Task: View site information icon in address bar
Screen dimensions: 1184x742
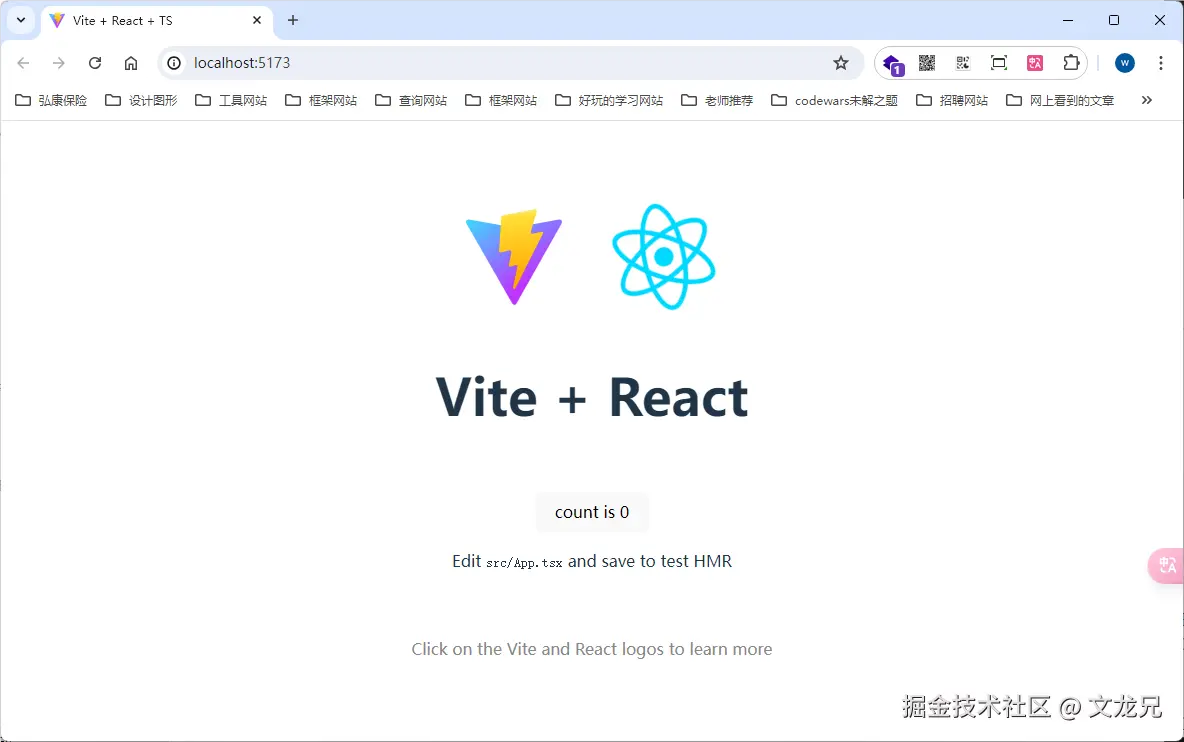Action: pyautogui.click(x=174, y=63)
